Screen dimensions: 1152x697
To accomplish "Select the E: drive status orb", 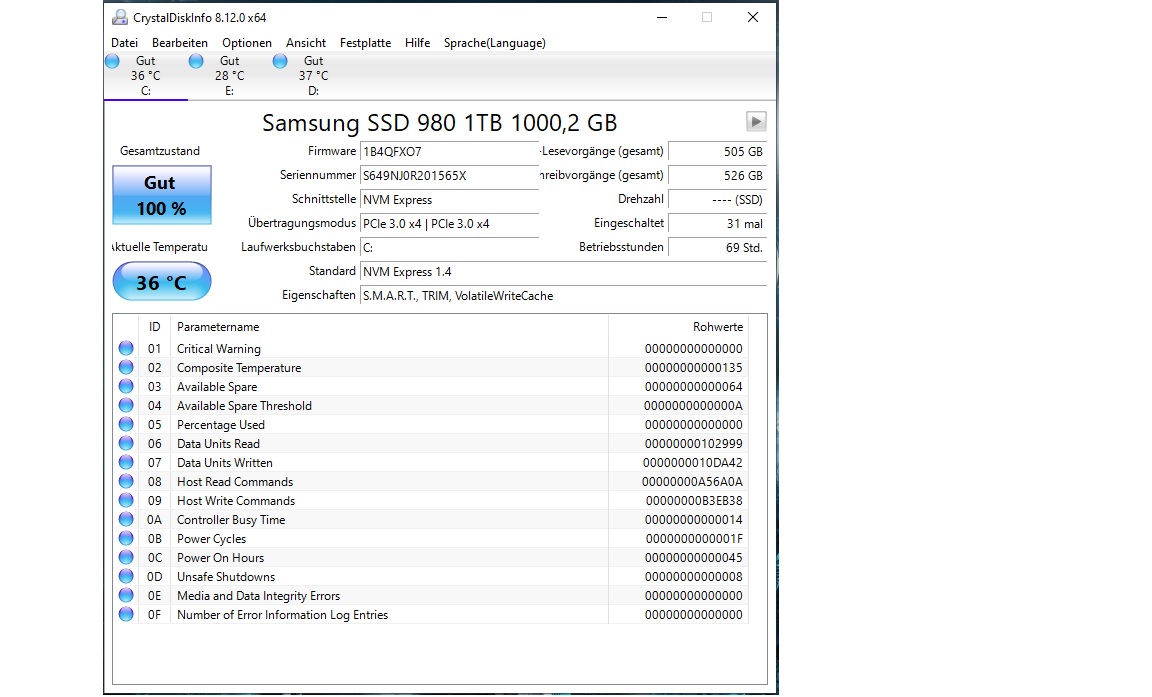I will pyautogui.click(x=196, y=61).
